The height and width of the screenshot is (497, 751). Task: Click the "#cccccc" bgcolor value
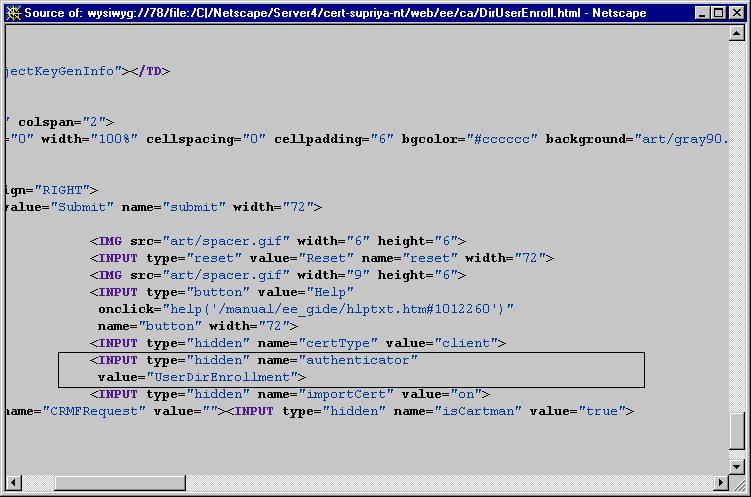(x=502, y=139)
